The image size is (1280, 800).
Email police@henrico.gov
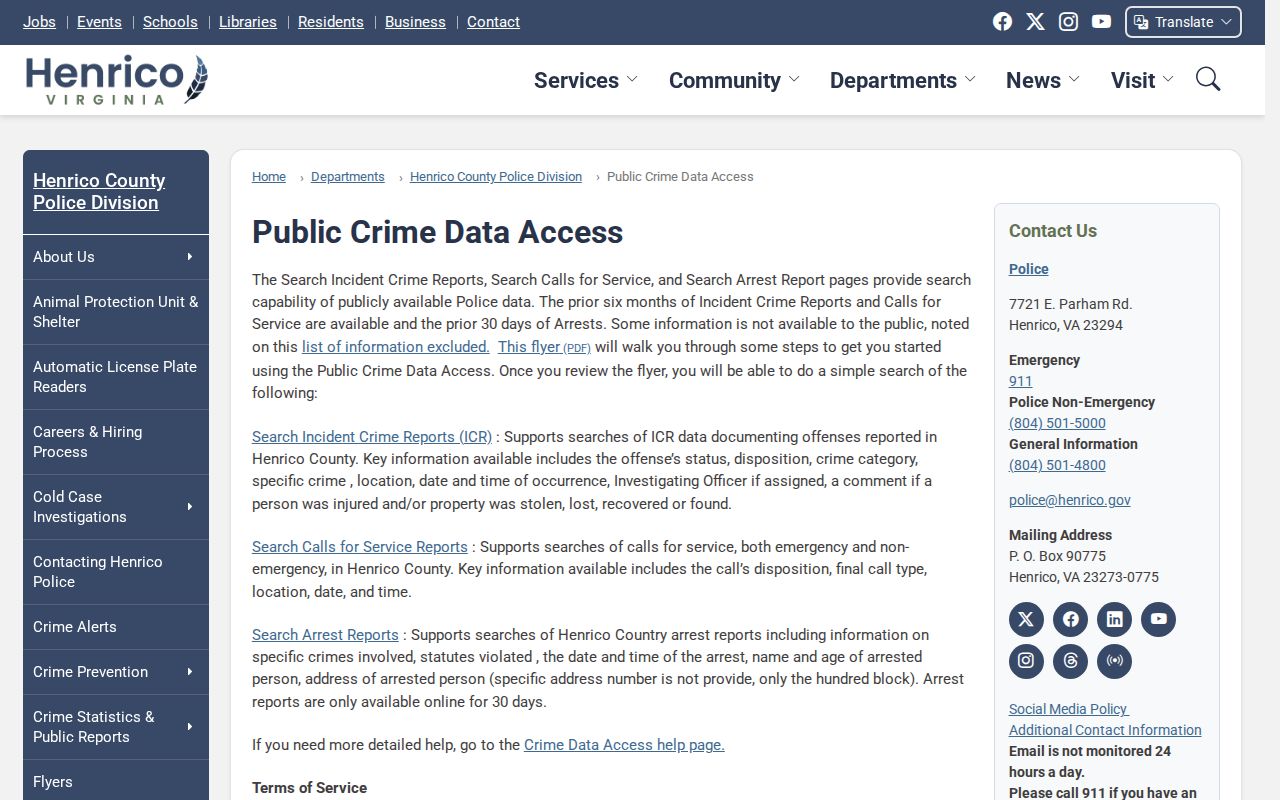(x=1070, y=500)
